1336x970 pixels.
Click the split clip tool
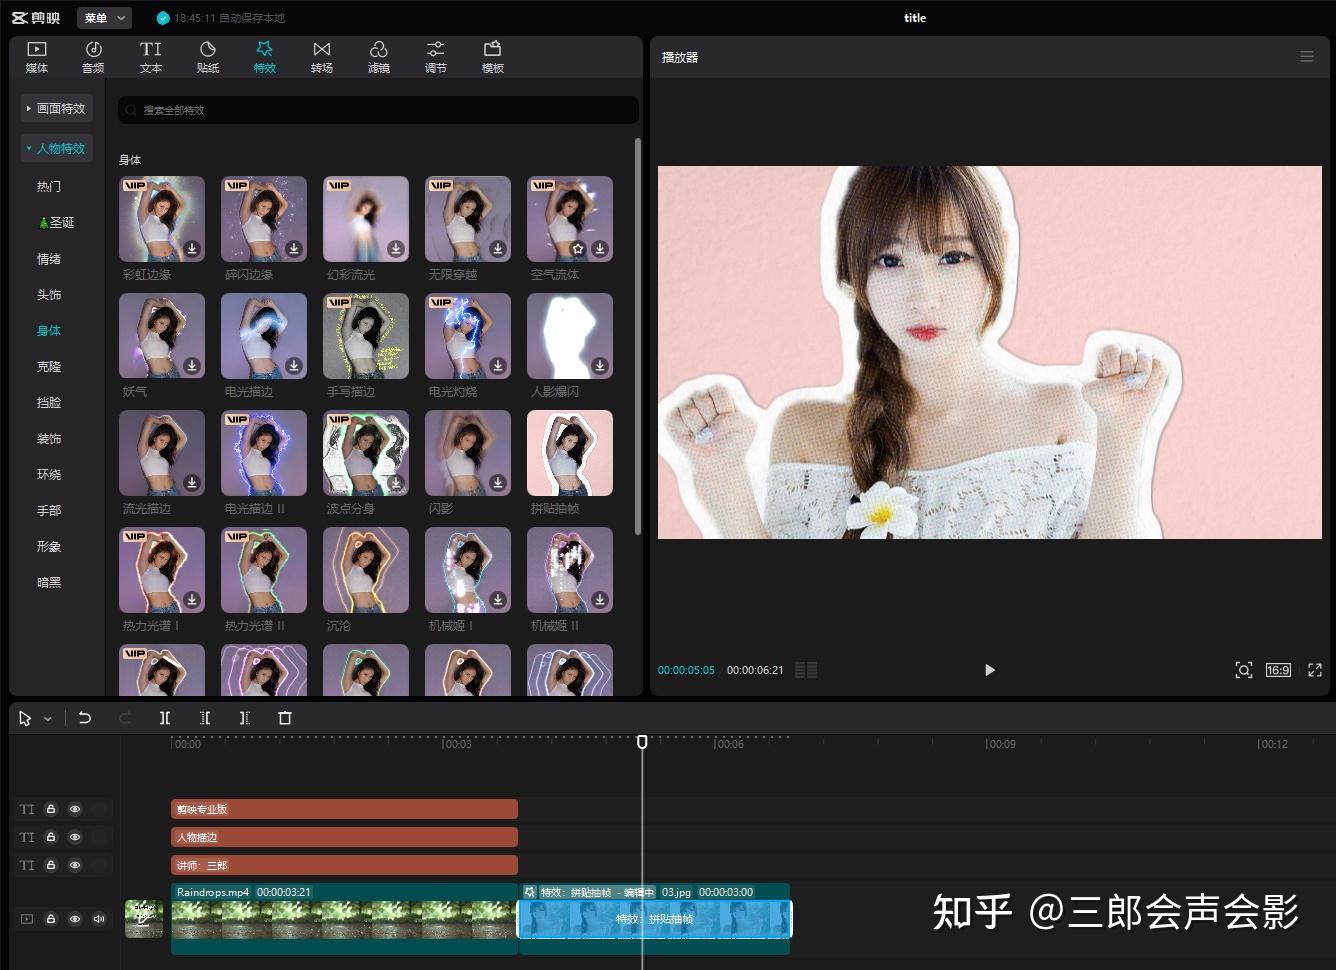click(x=165, y=718)
